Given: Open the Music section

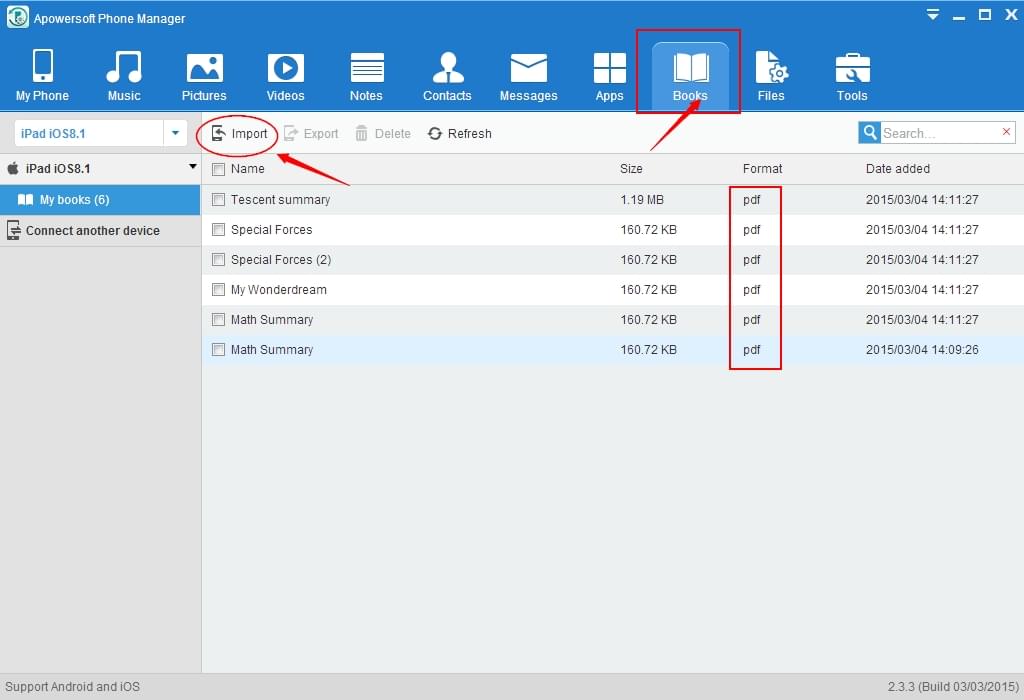Looking at the screenshot, I should coord(124,74).
